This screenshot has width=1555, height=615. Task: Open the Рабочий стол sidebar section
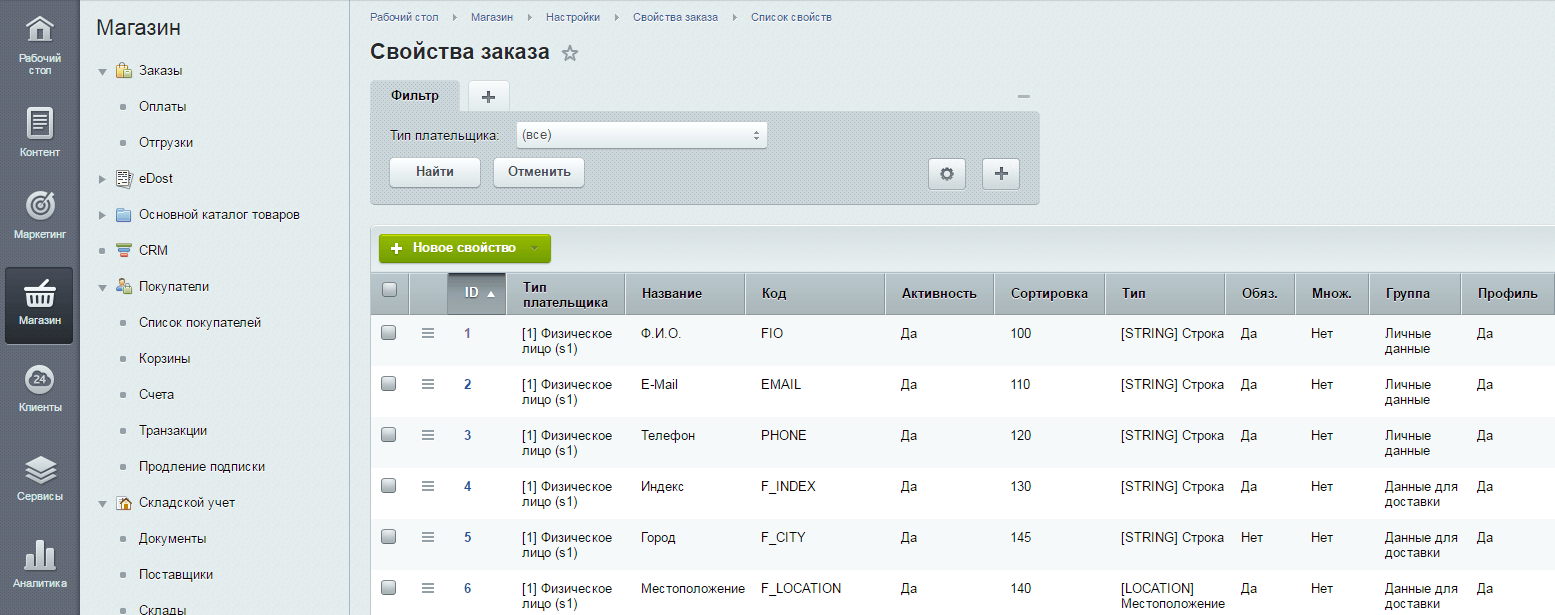click(39, 45)
